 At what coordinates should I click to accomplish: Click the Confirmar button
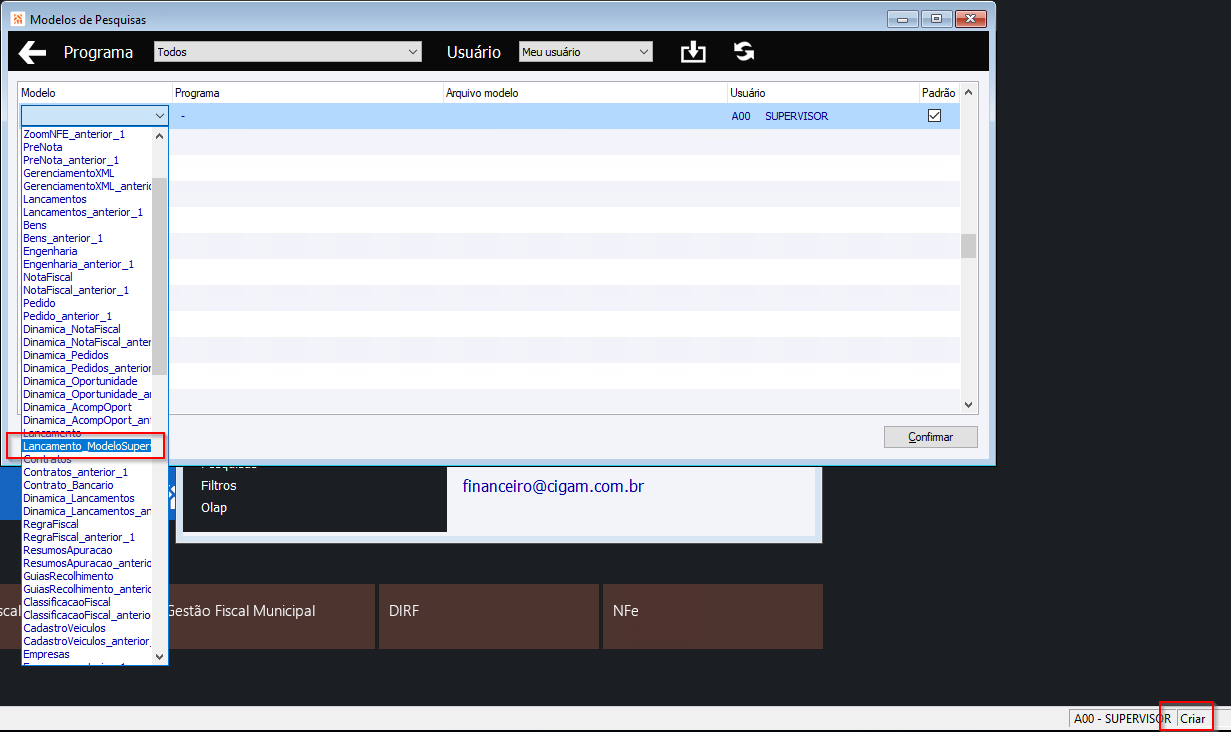pos(930,437)
